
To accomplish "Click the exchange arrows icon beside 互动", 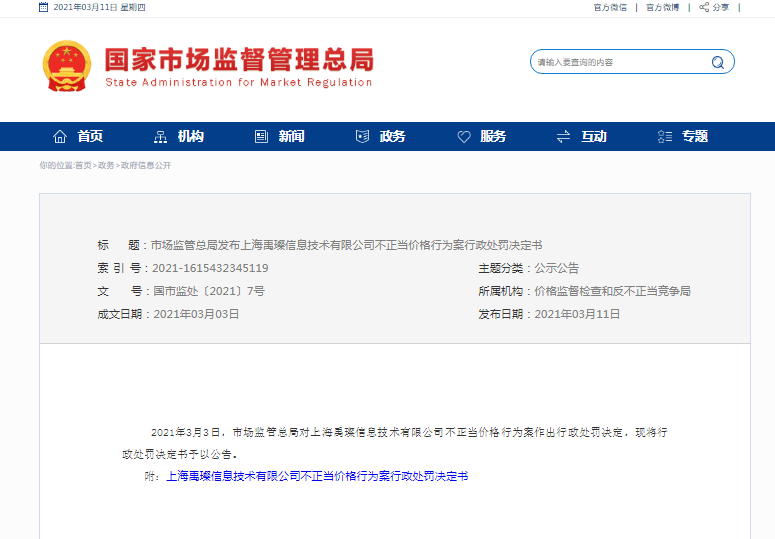I will pyautogui.click(x=563, y=137).
